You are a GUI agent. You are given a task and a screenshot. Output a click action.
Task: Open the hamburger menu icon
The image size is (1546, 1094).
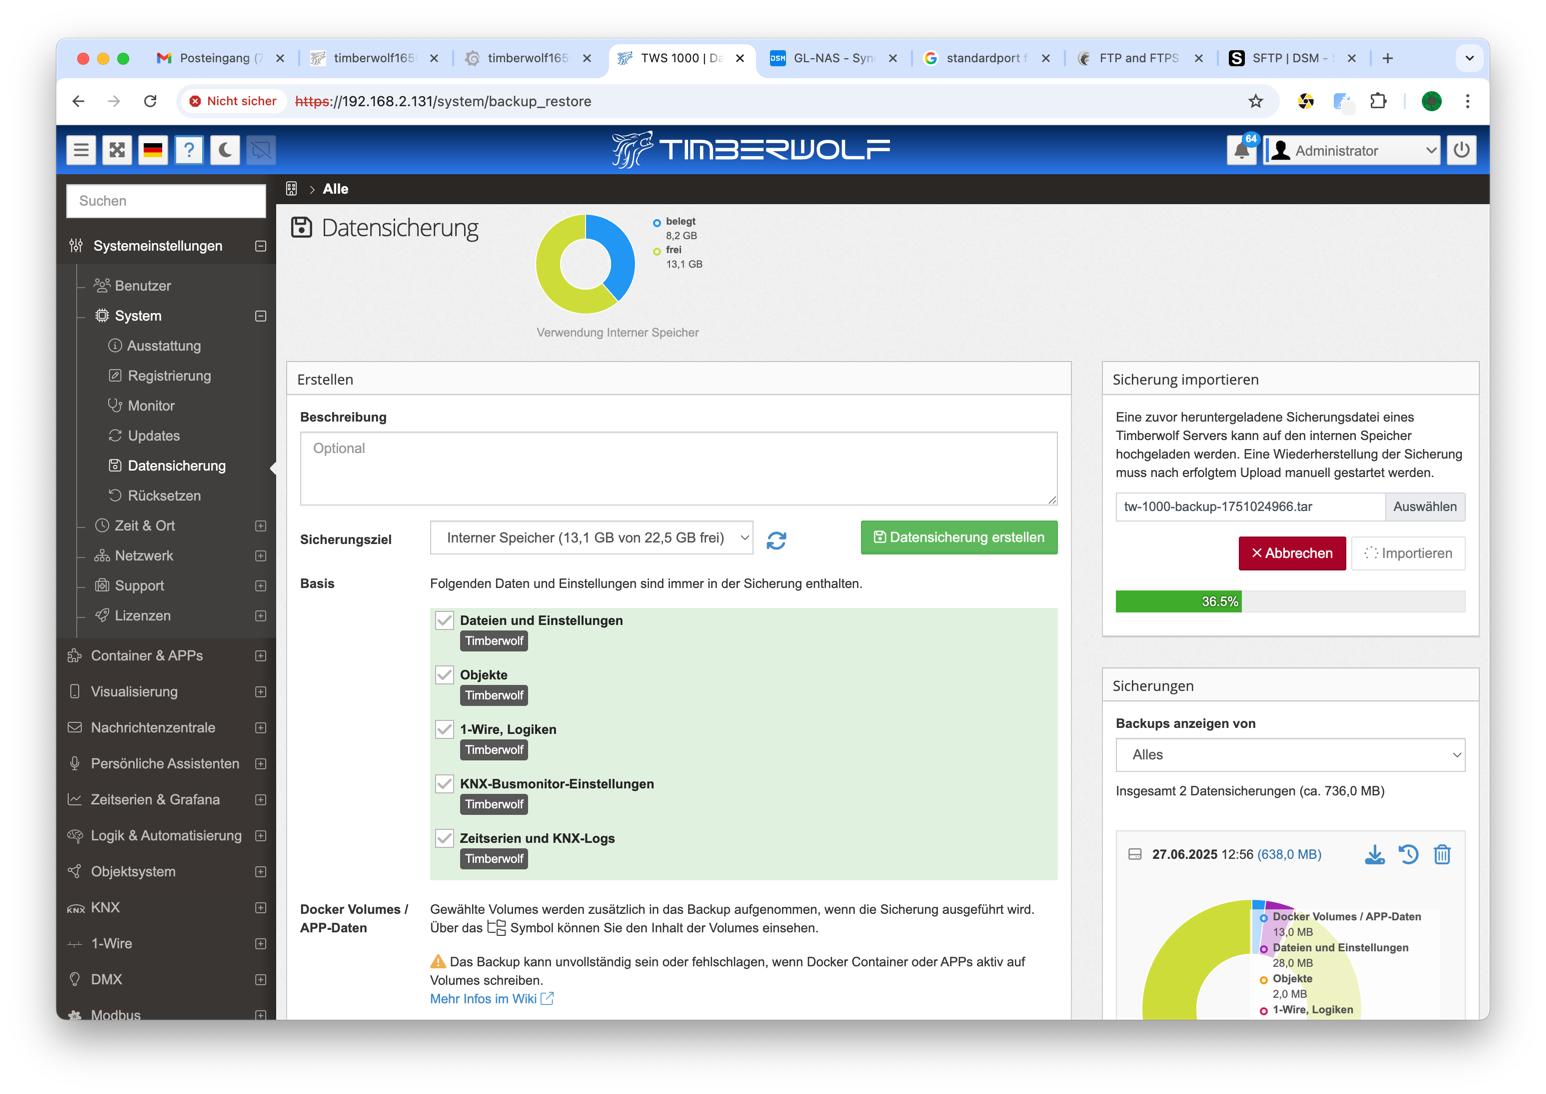pos(81,150)
